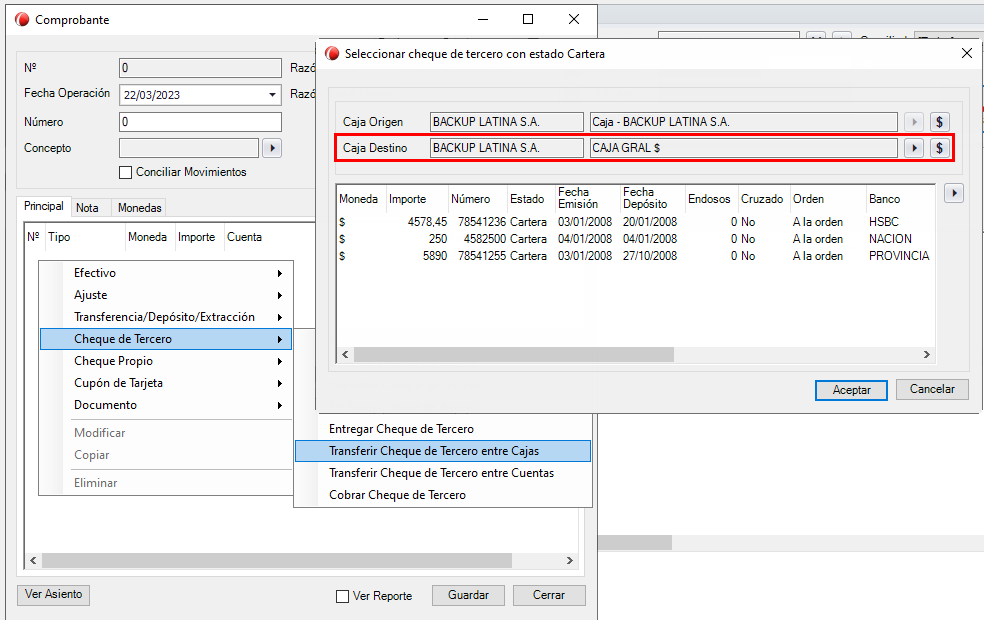984x620 pixels.
Task: Open the Cupón de Tarjeta submenu
Action: (166, 383)
